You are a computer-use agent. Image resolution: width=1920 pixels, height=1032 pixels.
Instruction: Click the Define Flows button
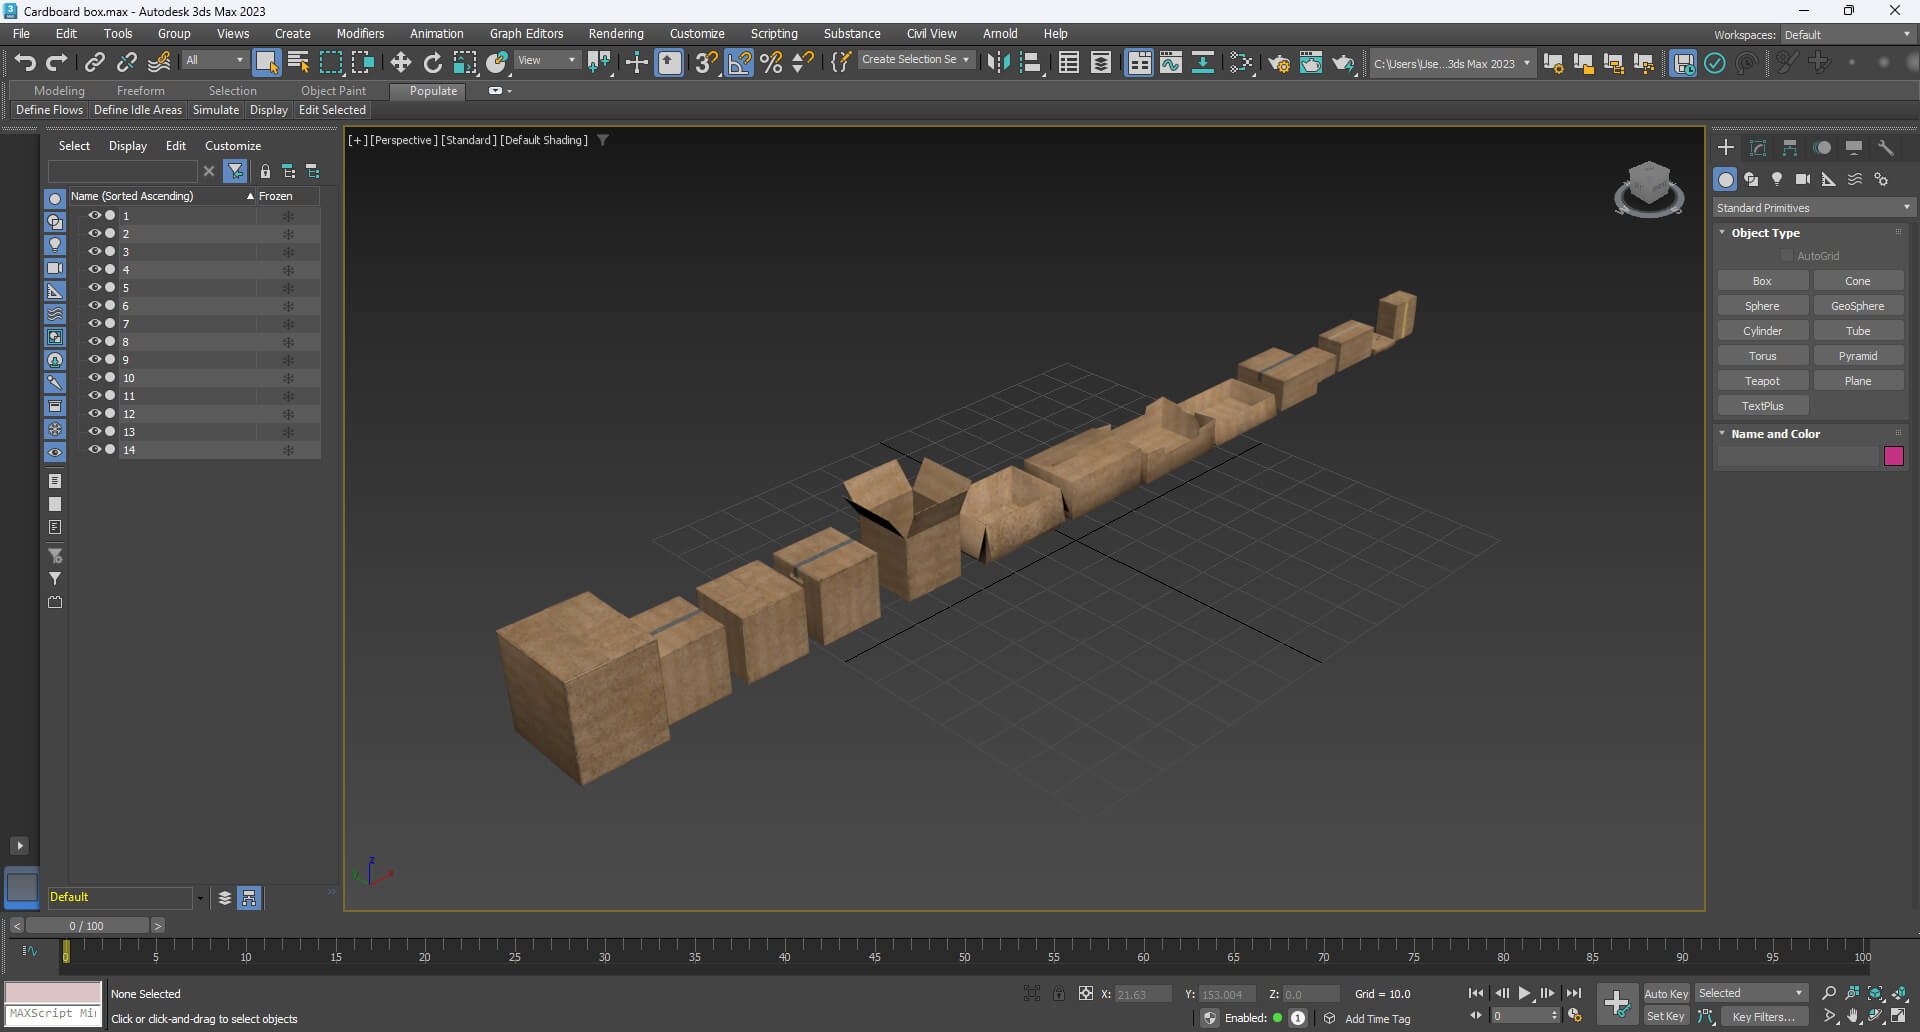pos(49,110)
